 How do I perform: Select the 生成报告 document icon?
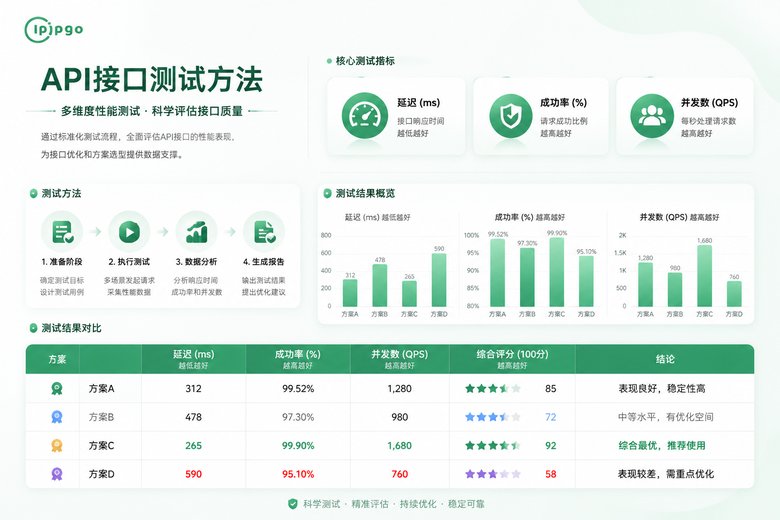(x=264, y=231)
